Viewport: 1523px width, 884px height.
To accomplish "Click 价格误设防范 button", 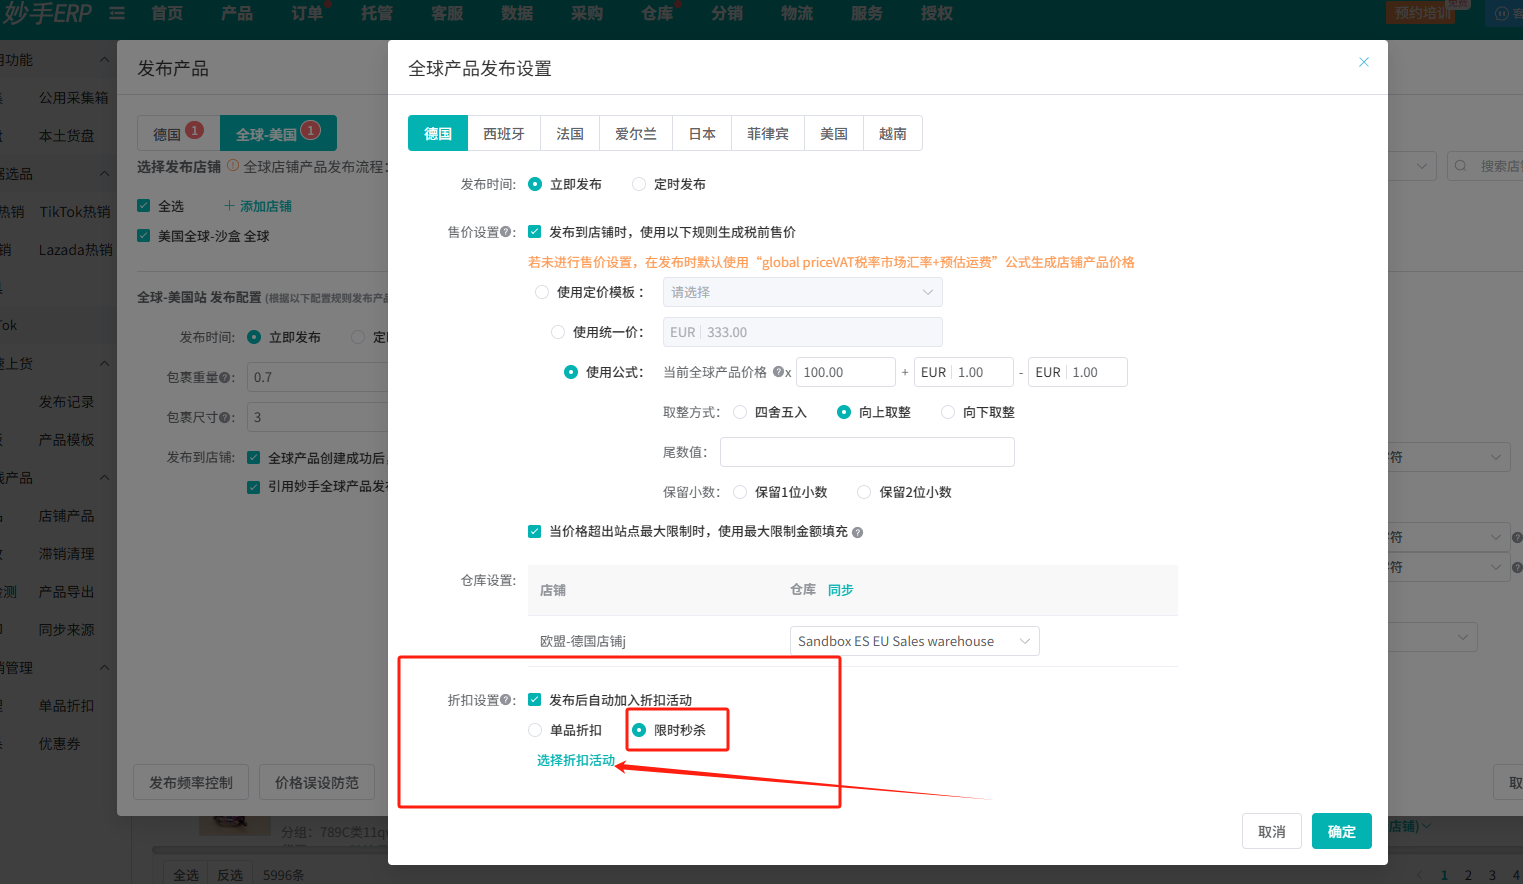I will (x=317, y=782).
